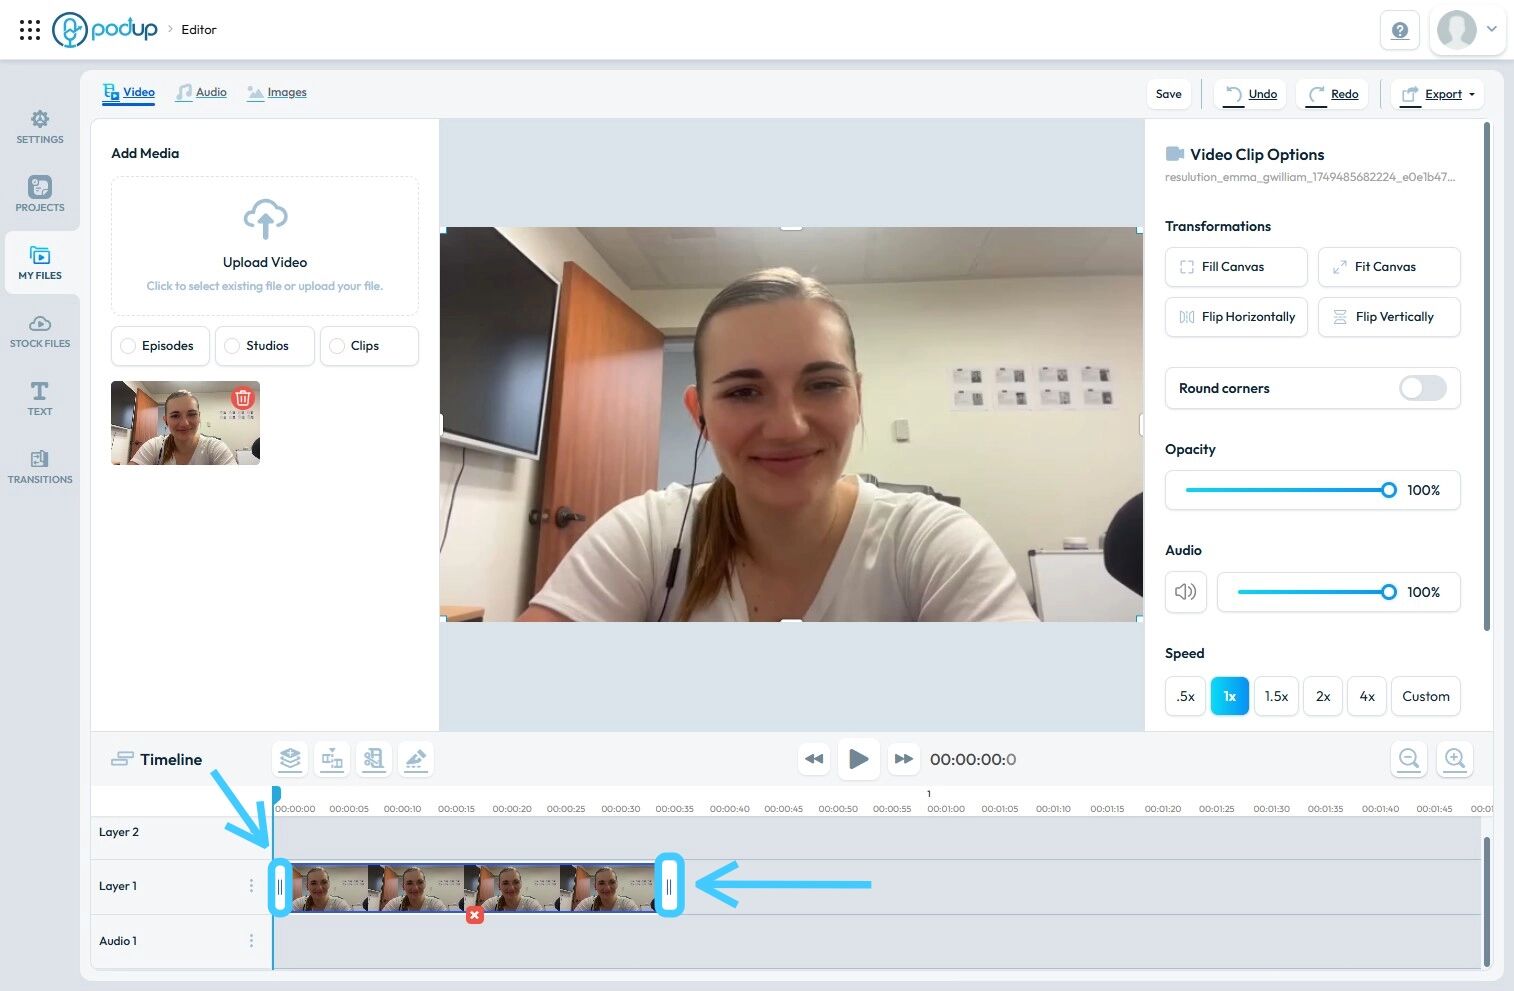Toggle the Round corners switch

click(1422, 388)
